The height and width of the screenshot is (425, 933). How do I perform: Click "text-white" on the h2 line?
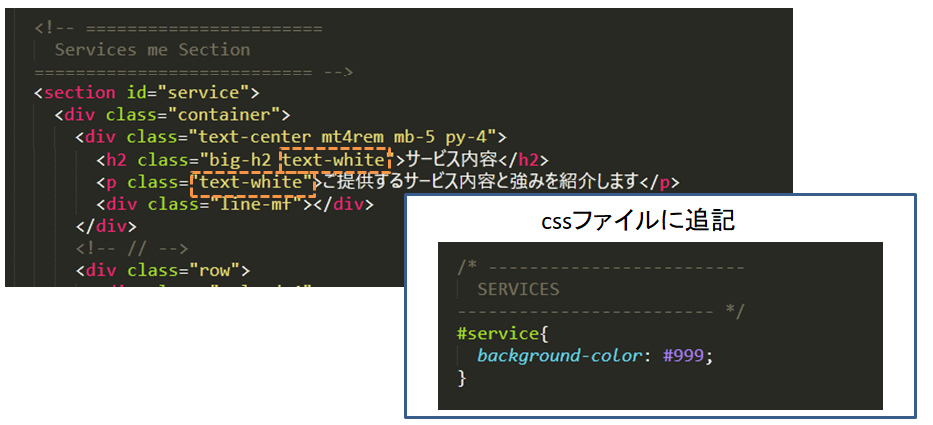(334, 160)
